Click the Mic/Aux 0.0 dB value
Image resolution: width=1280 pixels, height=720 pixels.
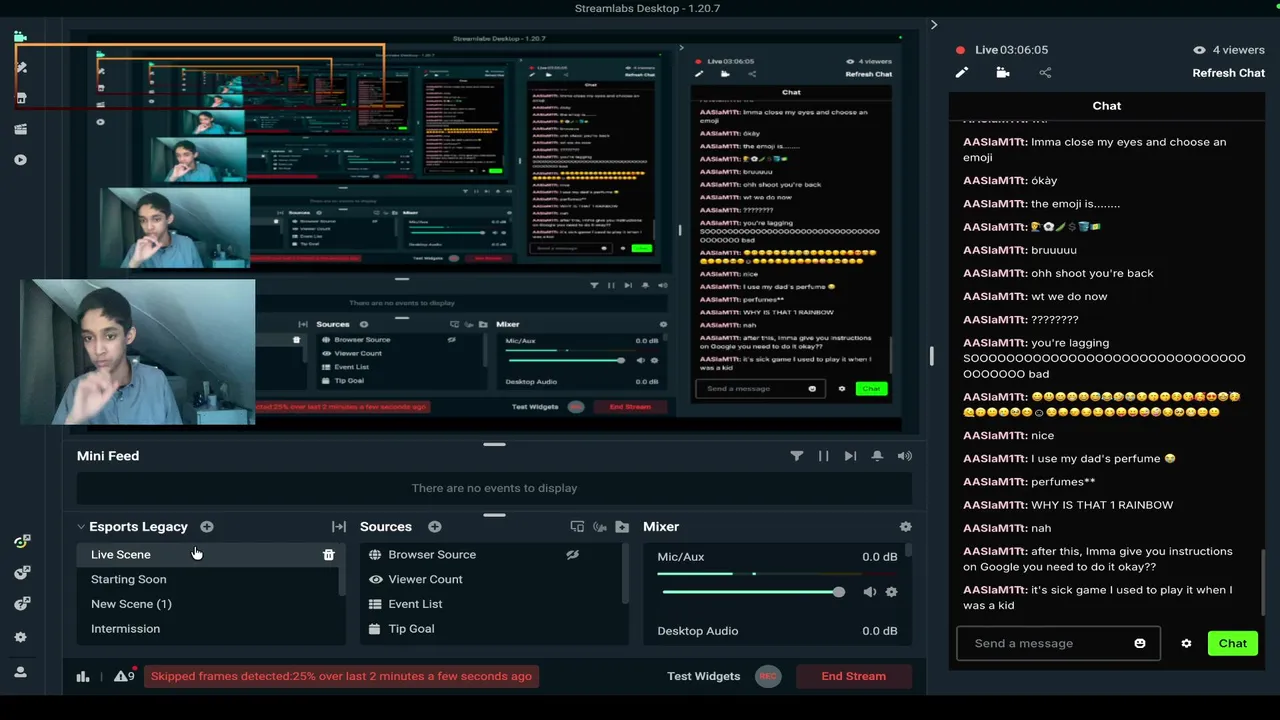880,557
